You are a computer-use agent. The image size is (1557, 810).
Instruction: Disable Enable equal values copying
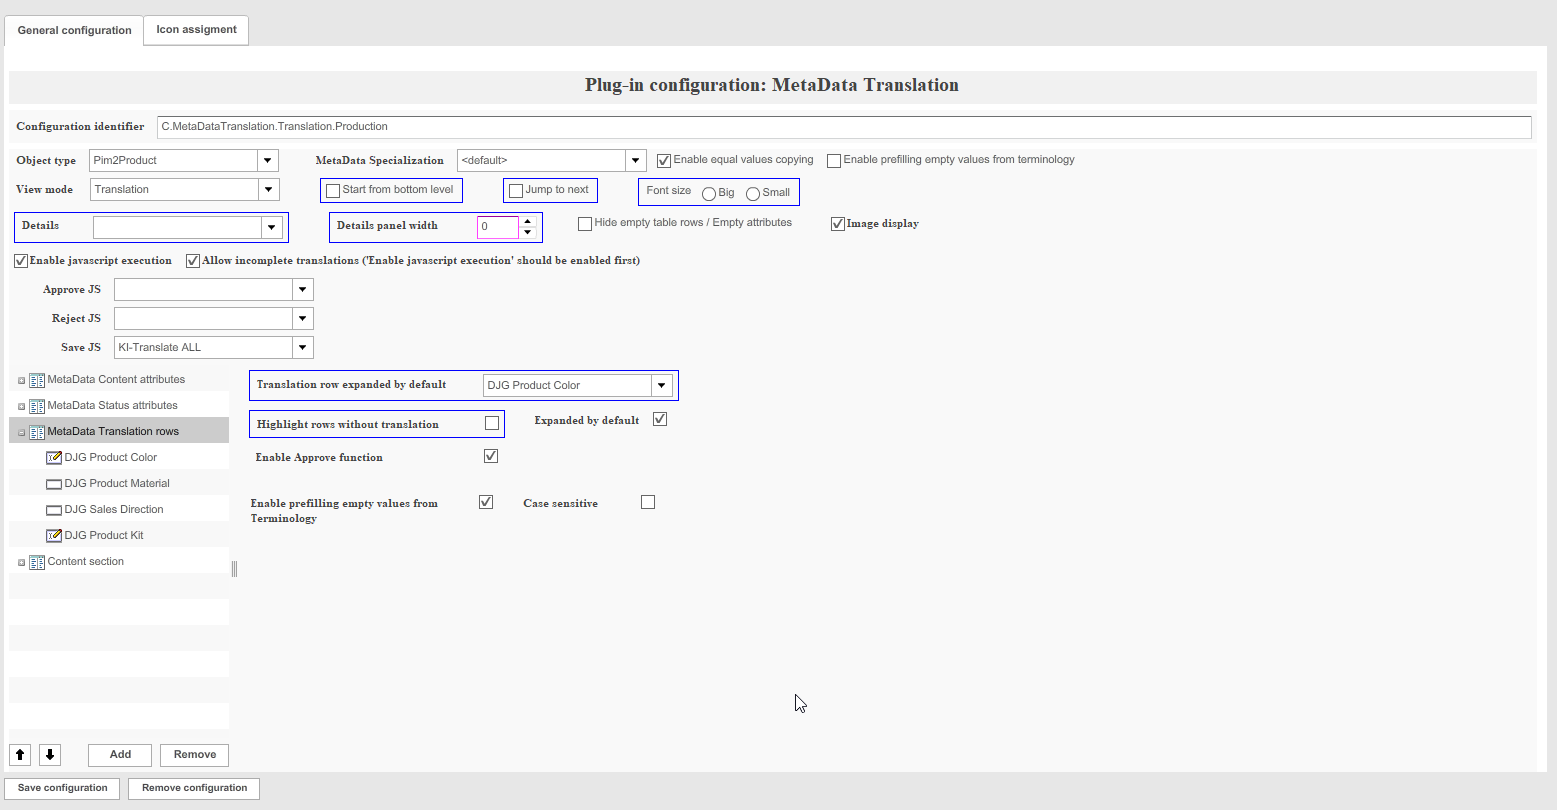(x=663, y=160)
